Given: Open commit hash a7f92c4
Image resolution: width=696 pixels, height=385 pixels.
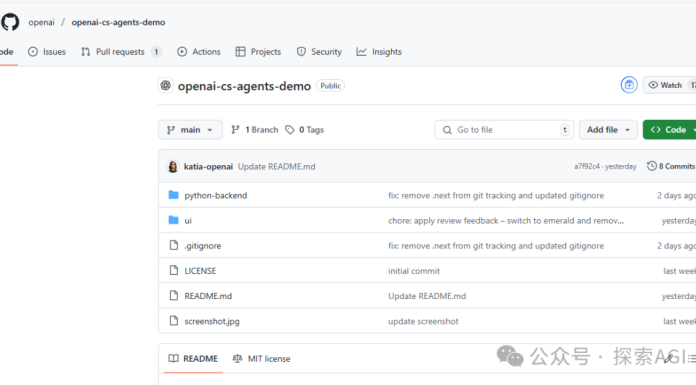Looking at the screenshot, I should pos(587,167).
